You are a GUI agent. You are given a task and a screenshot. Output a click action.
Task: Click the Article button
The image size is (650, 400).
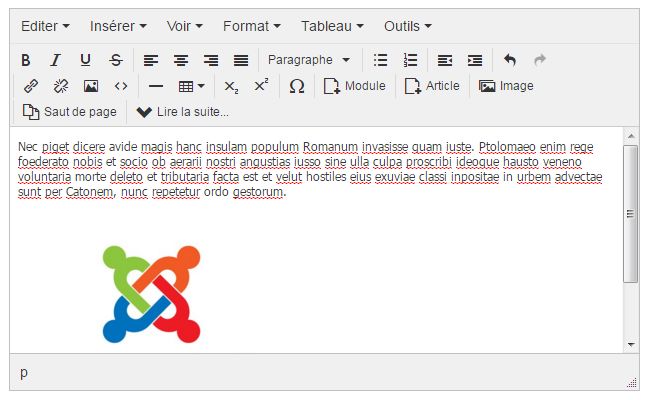tap(432, 86)
